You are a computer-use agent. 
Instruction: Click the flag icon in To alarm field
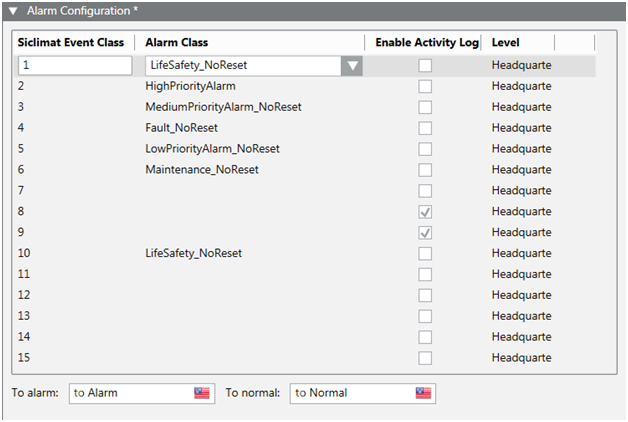tap(202, 393)
